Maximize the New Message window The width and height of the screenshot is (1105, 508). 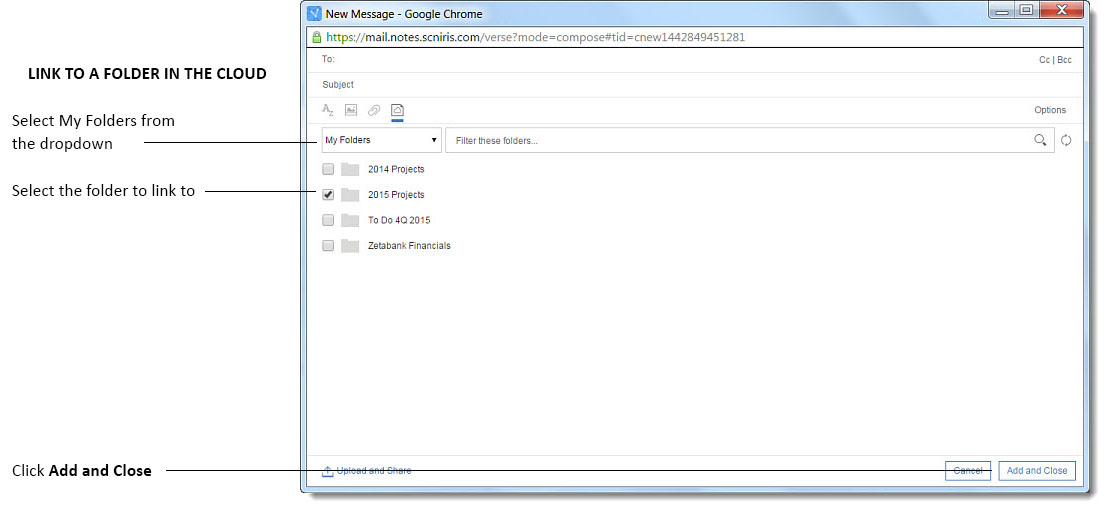[1026, 11]
